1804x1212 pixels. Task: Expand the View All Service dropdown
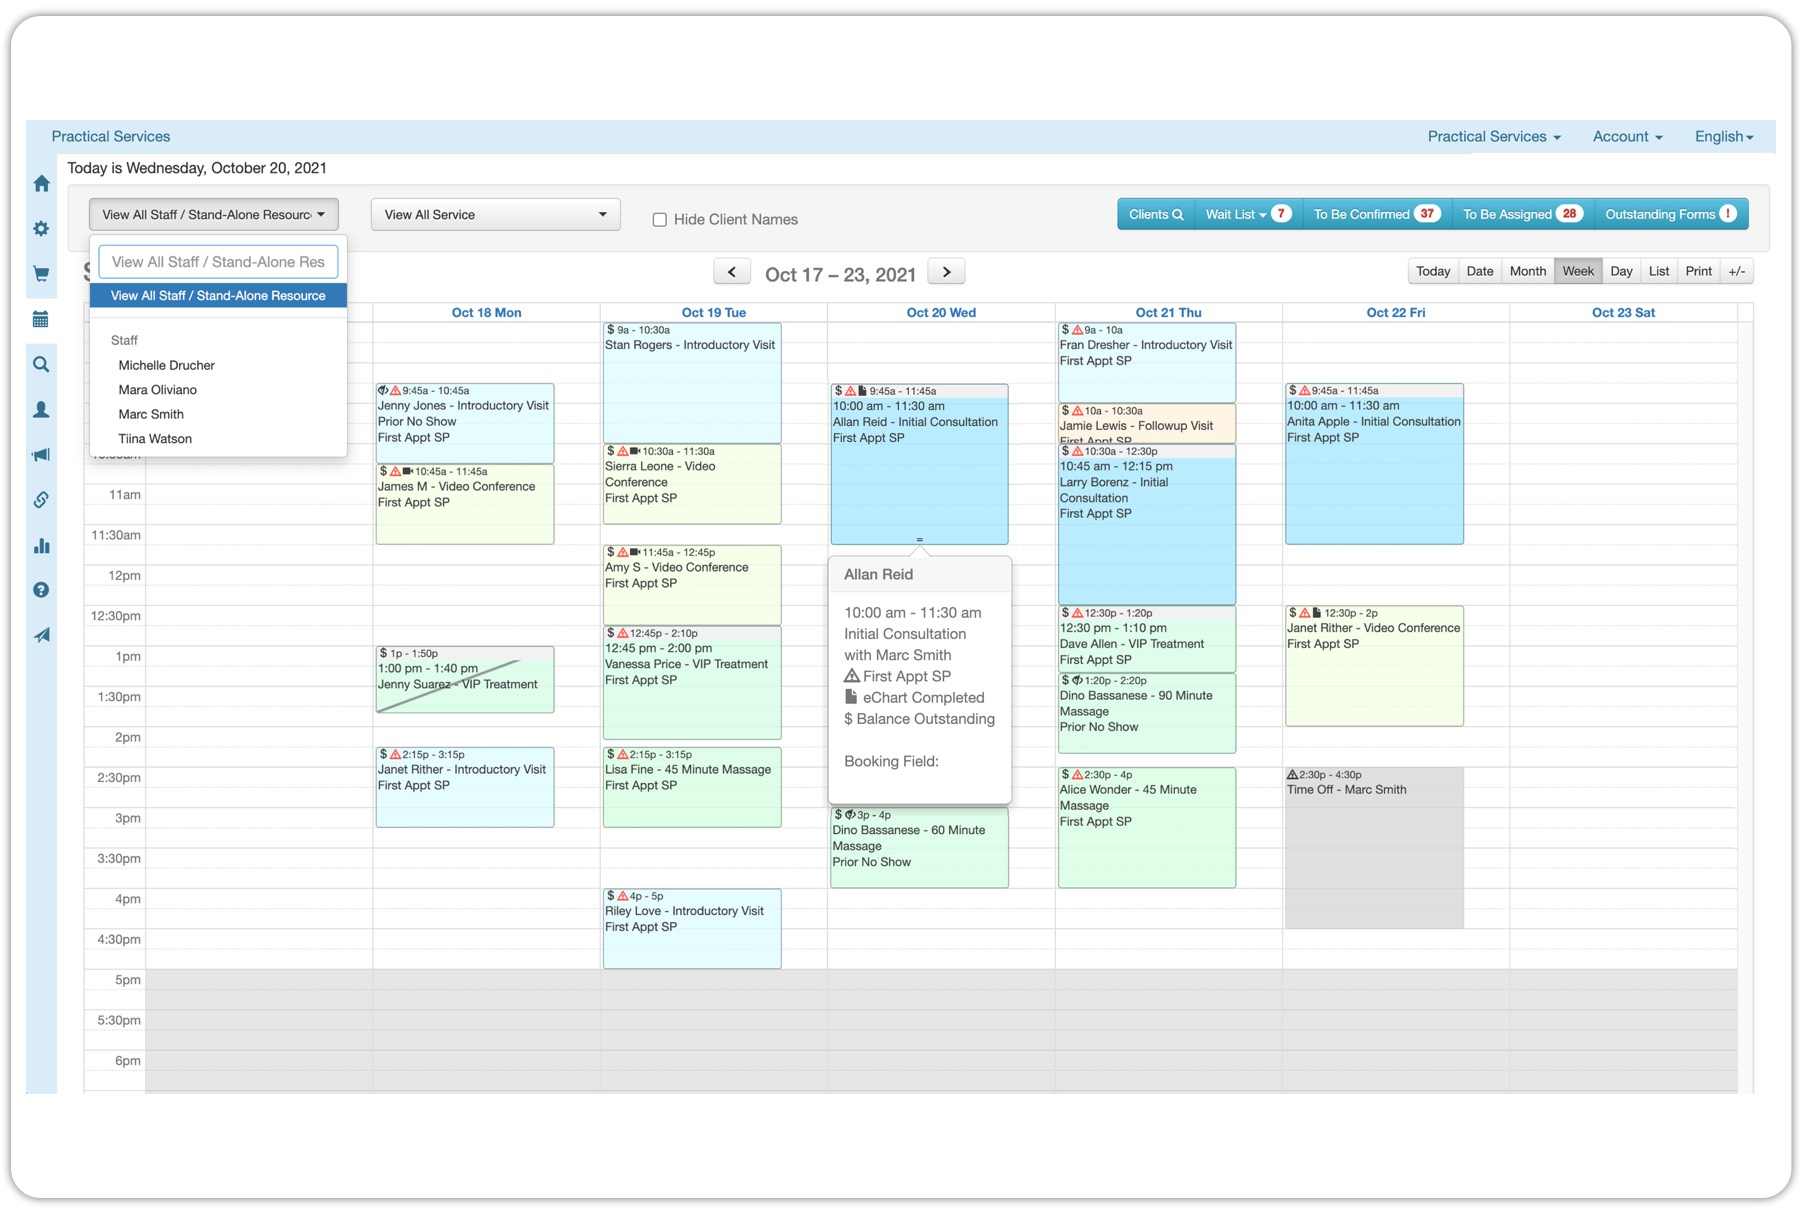pos(495,215)
